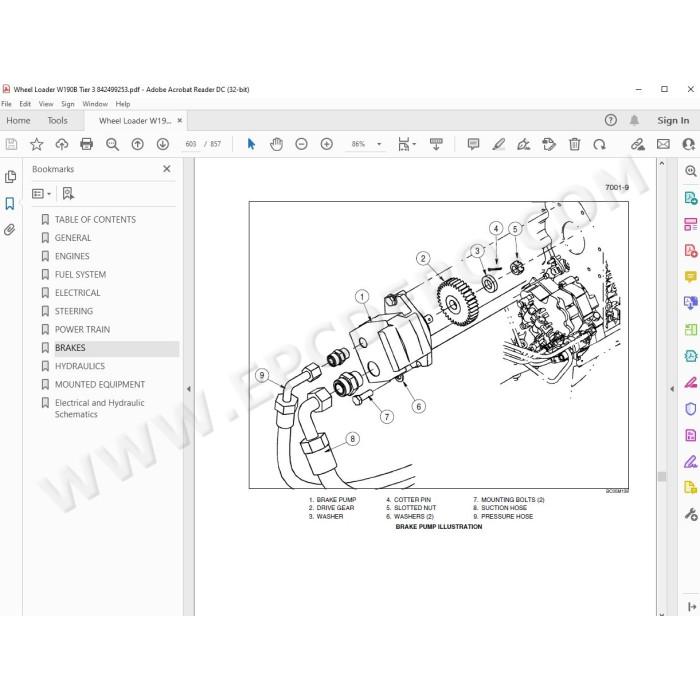
Task: Click the Save file icon
Action: click(x=11, y=144)
